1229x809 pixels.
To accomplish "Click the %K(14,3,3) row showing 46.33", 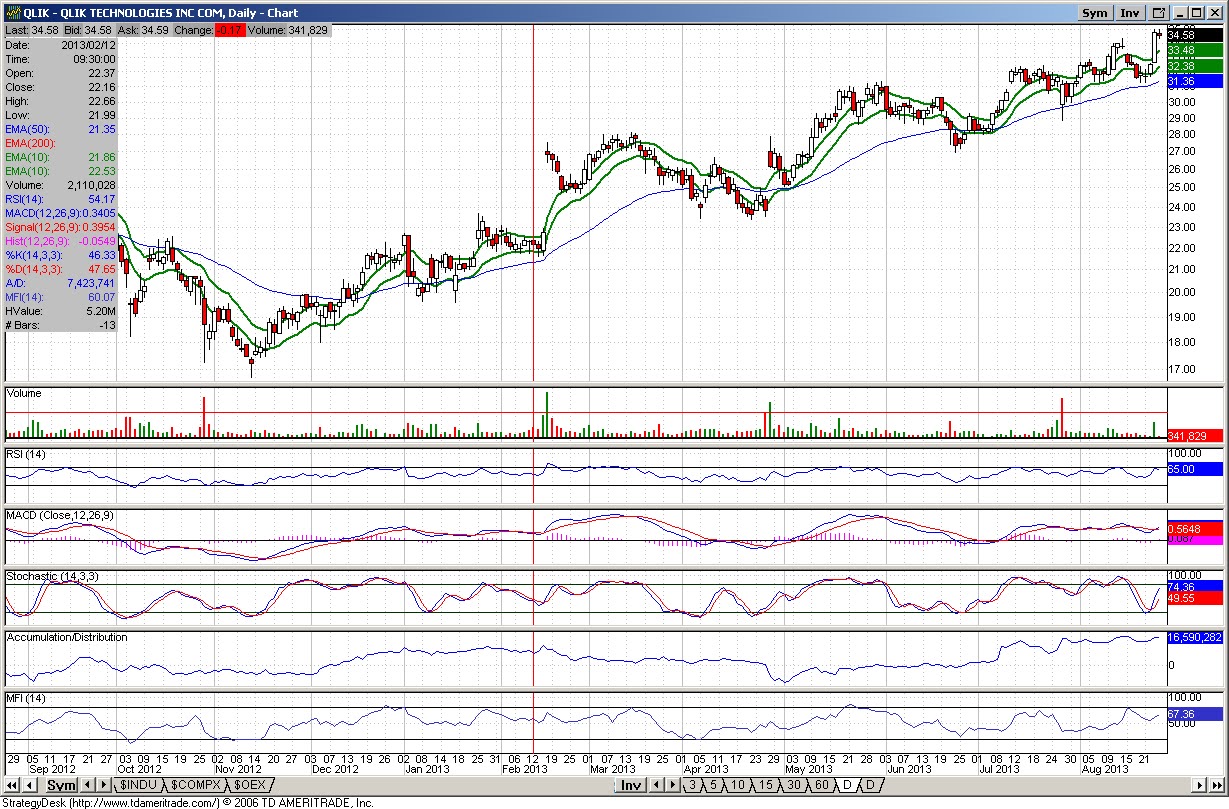I will click(x=59, y=255).
